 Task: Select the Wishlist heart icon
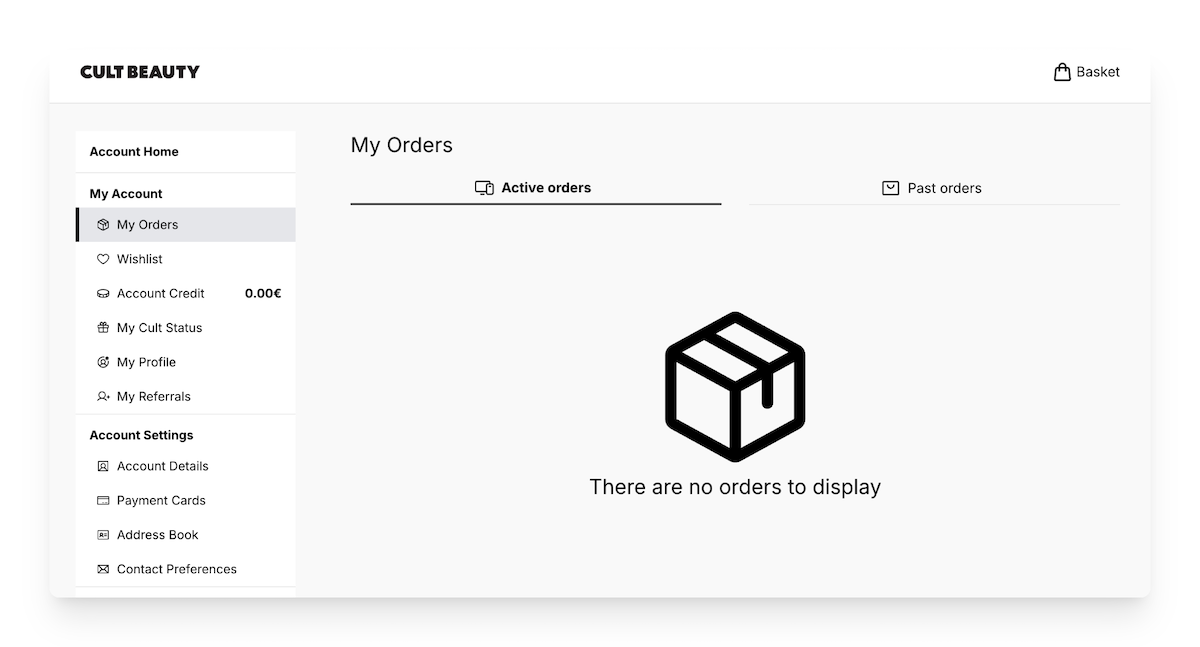click(x=103, y=259)
